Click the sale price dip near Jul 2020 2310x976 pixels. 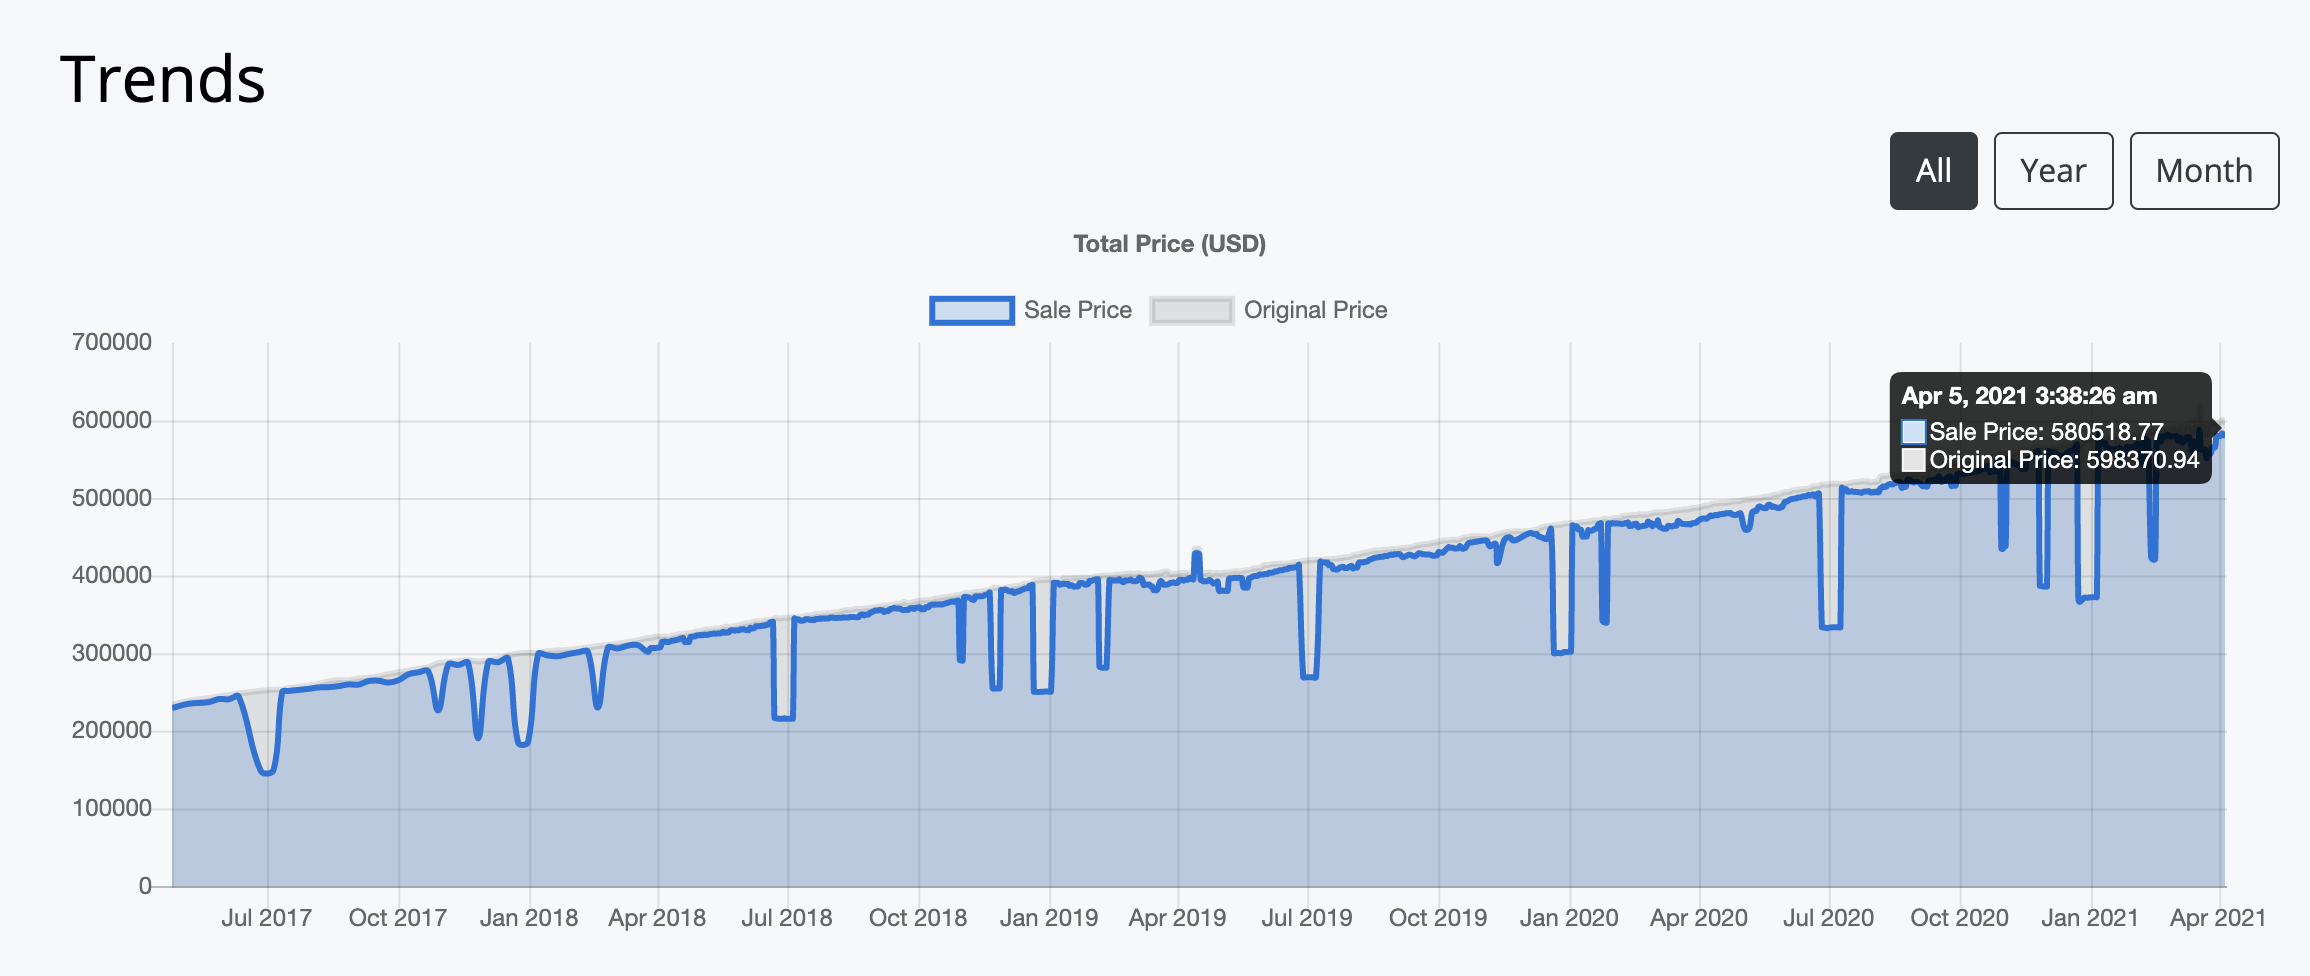point(1831,627)
